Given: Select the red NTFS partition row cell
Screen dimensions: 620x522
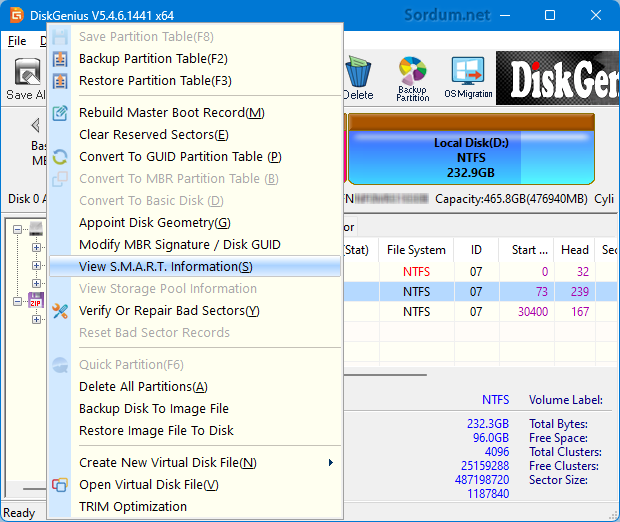Looking at the screenshot, I should [416, 272].
